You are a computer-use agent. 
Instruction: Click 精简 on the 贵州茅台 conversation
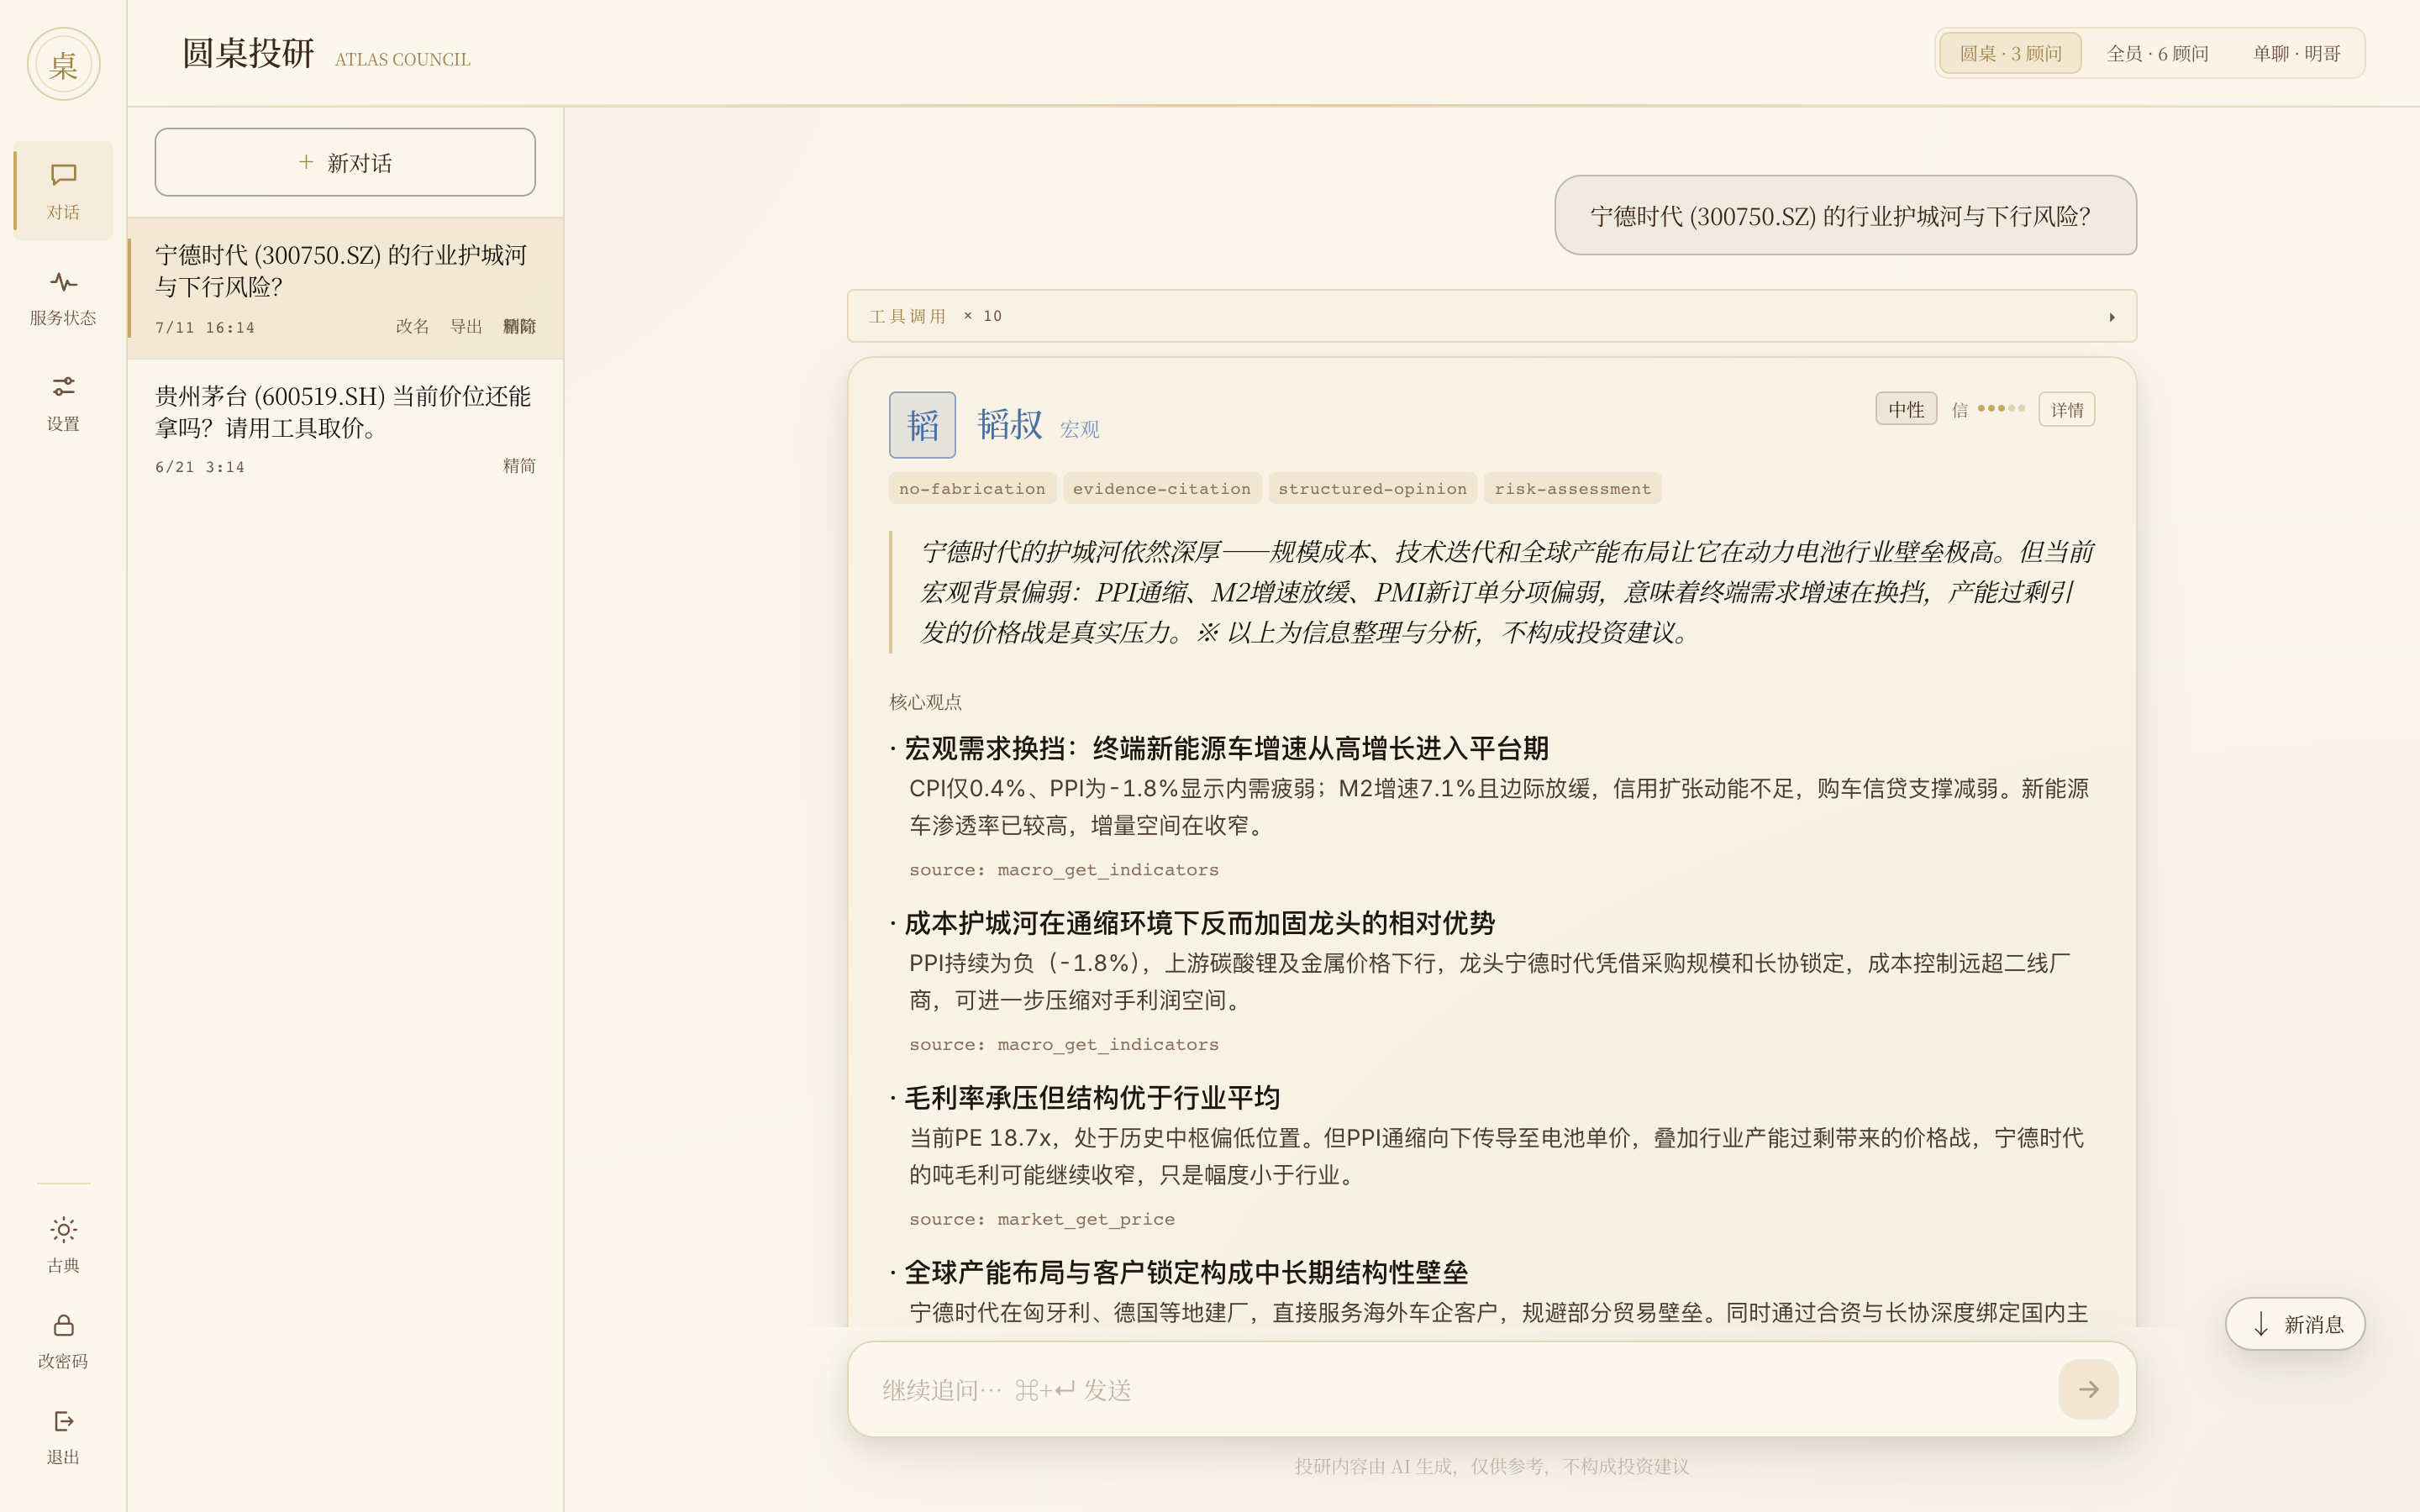(519, 466)
